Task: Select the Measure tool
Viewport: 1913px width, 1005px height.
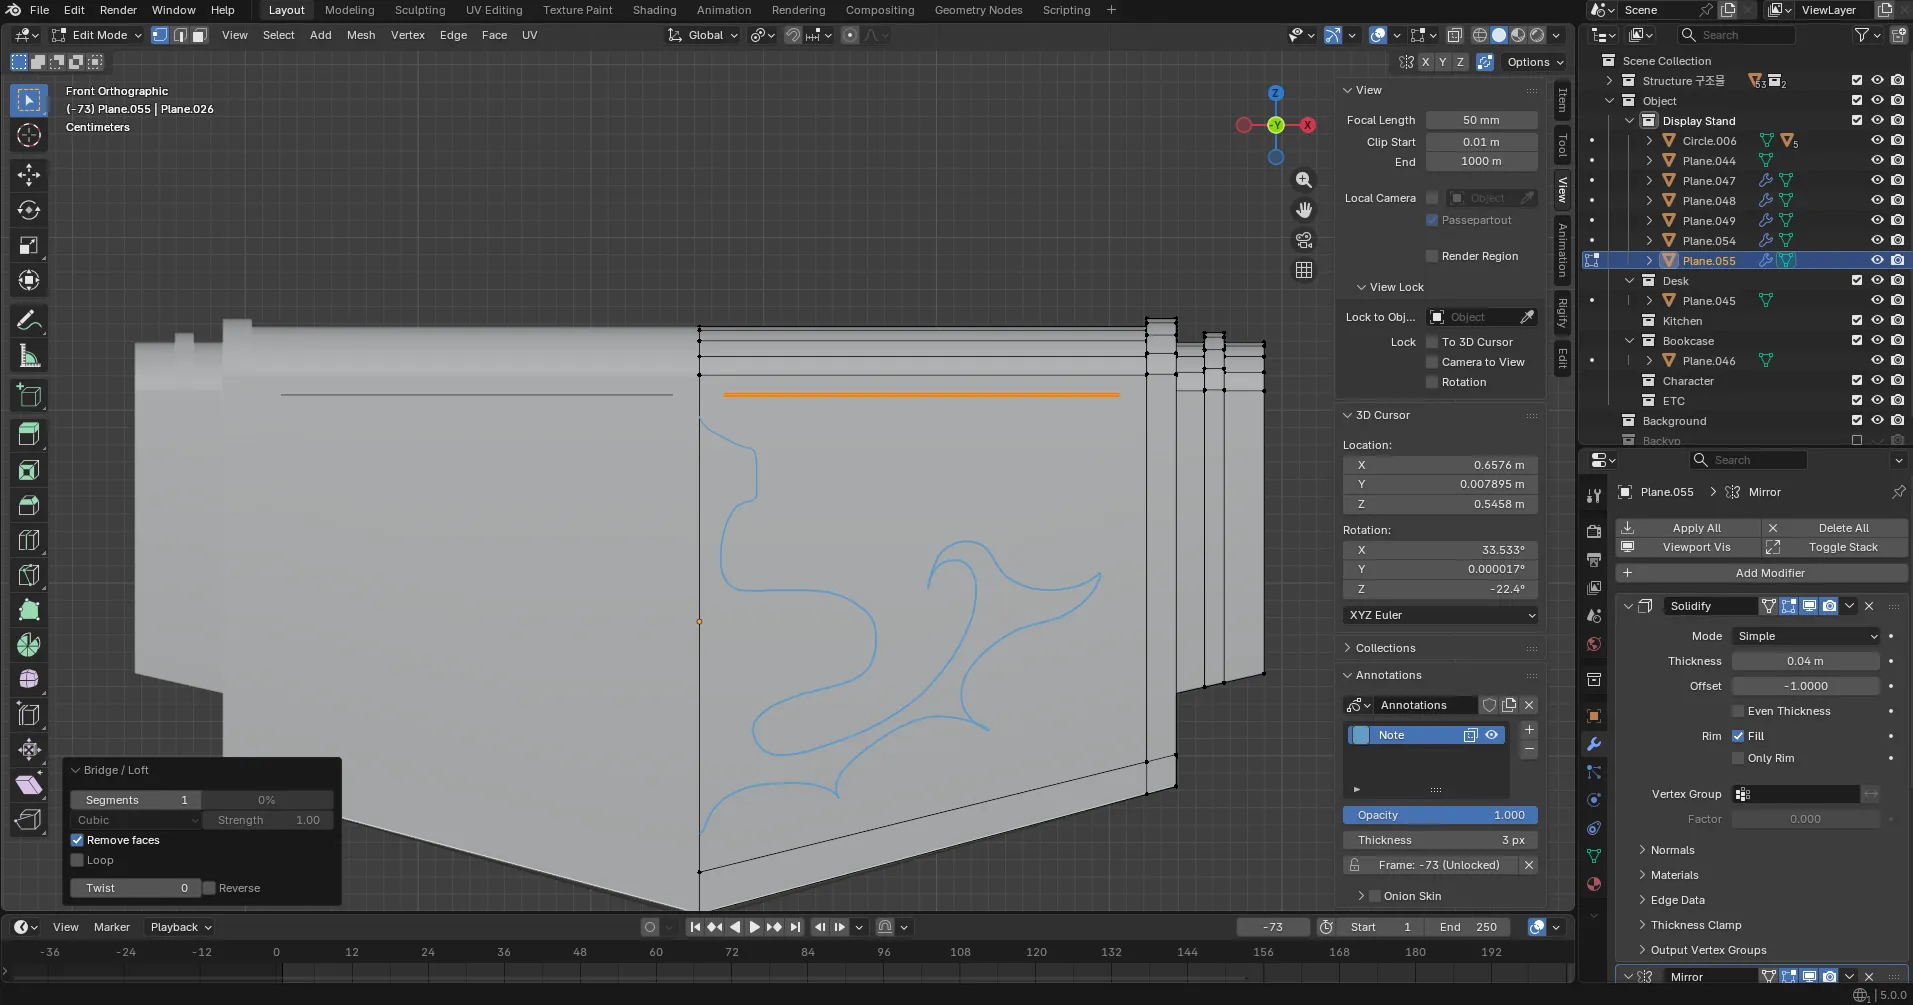Action: pyautogui.click(x=28, y=356)
